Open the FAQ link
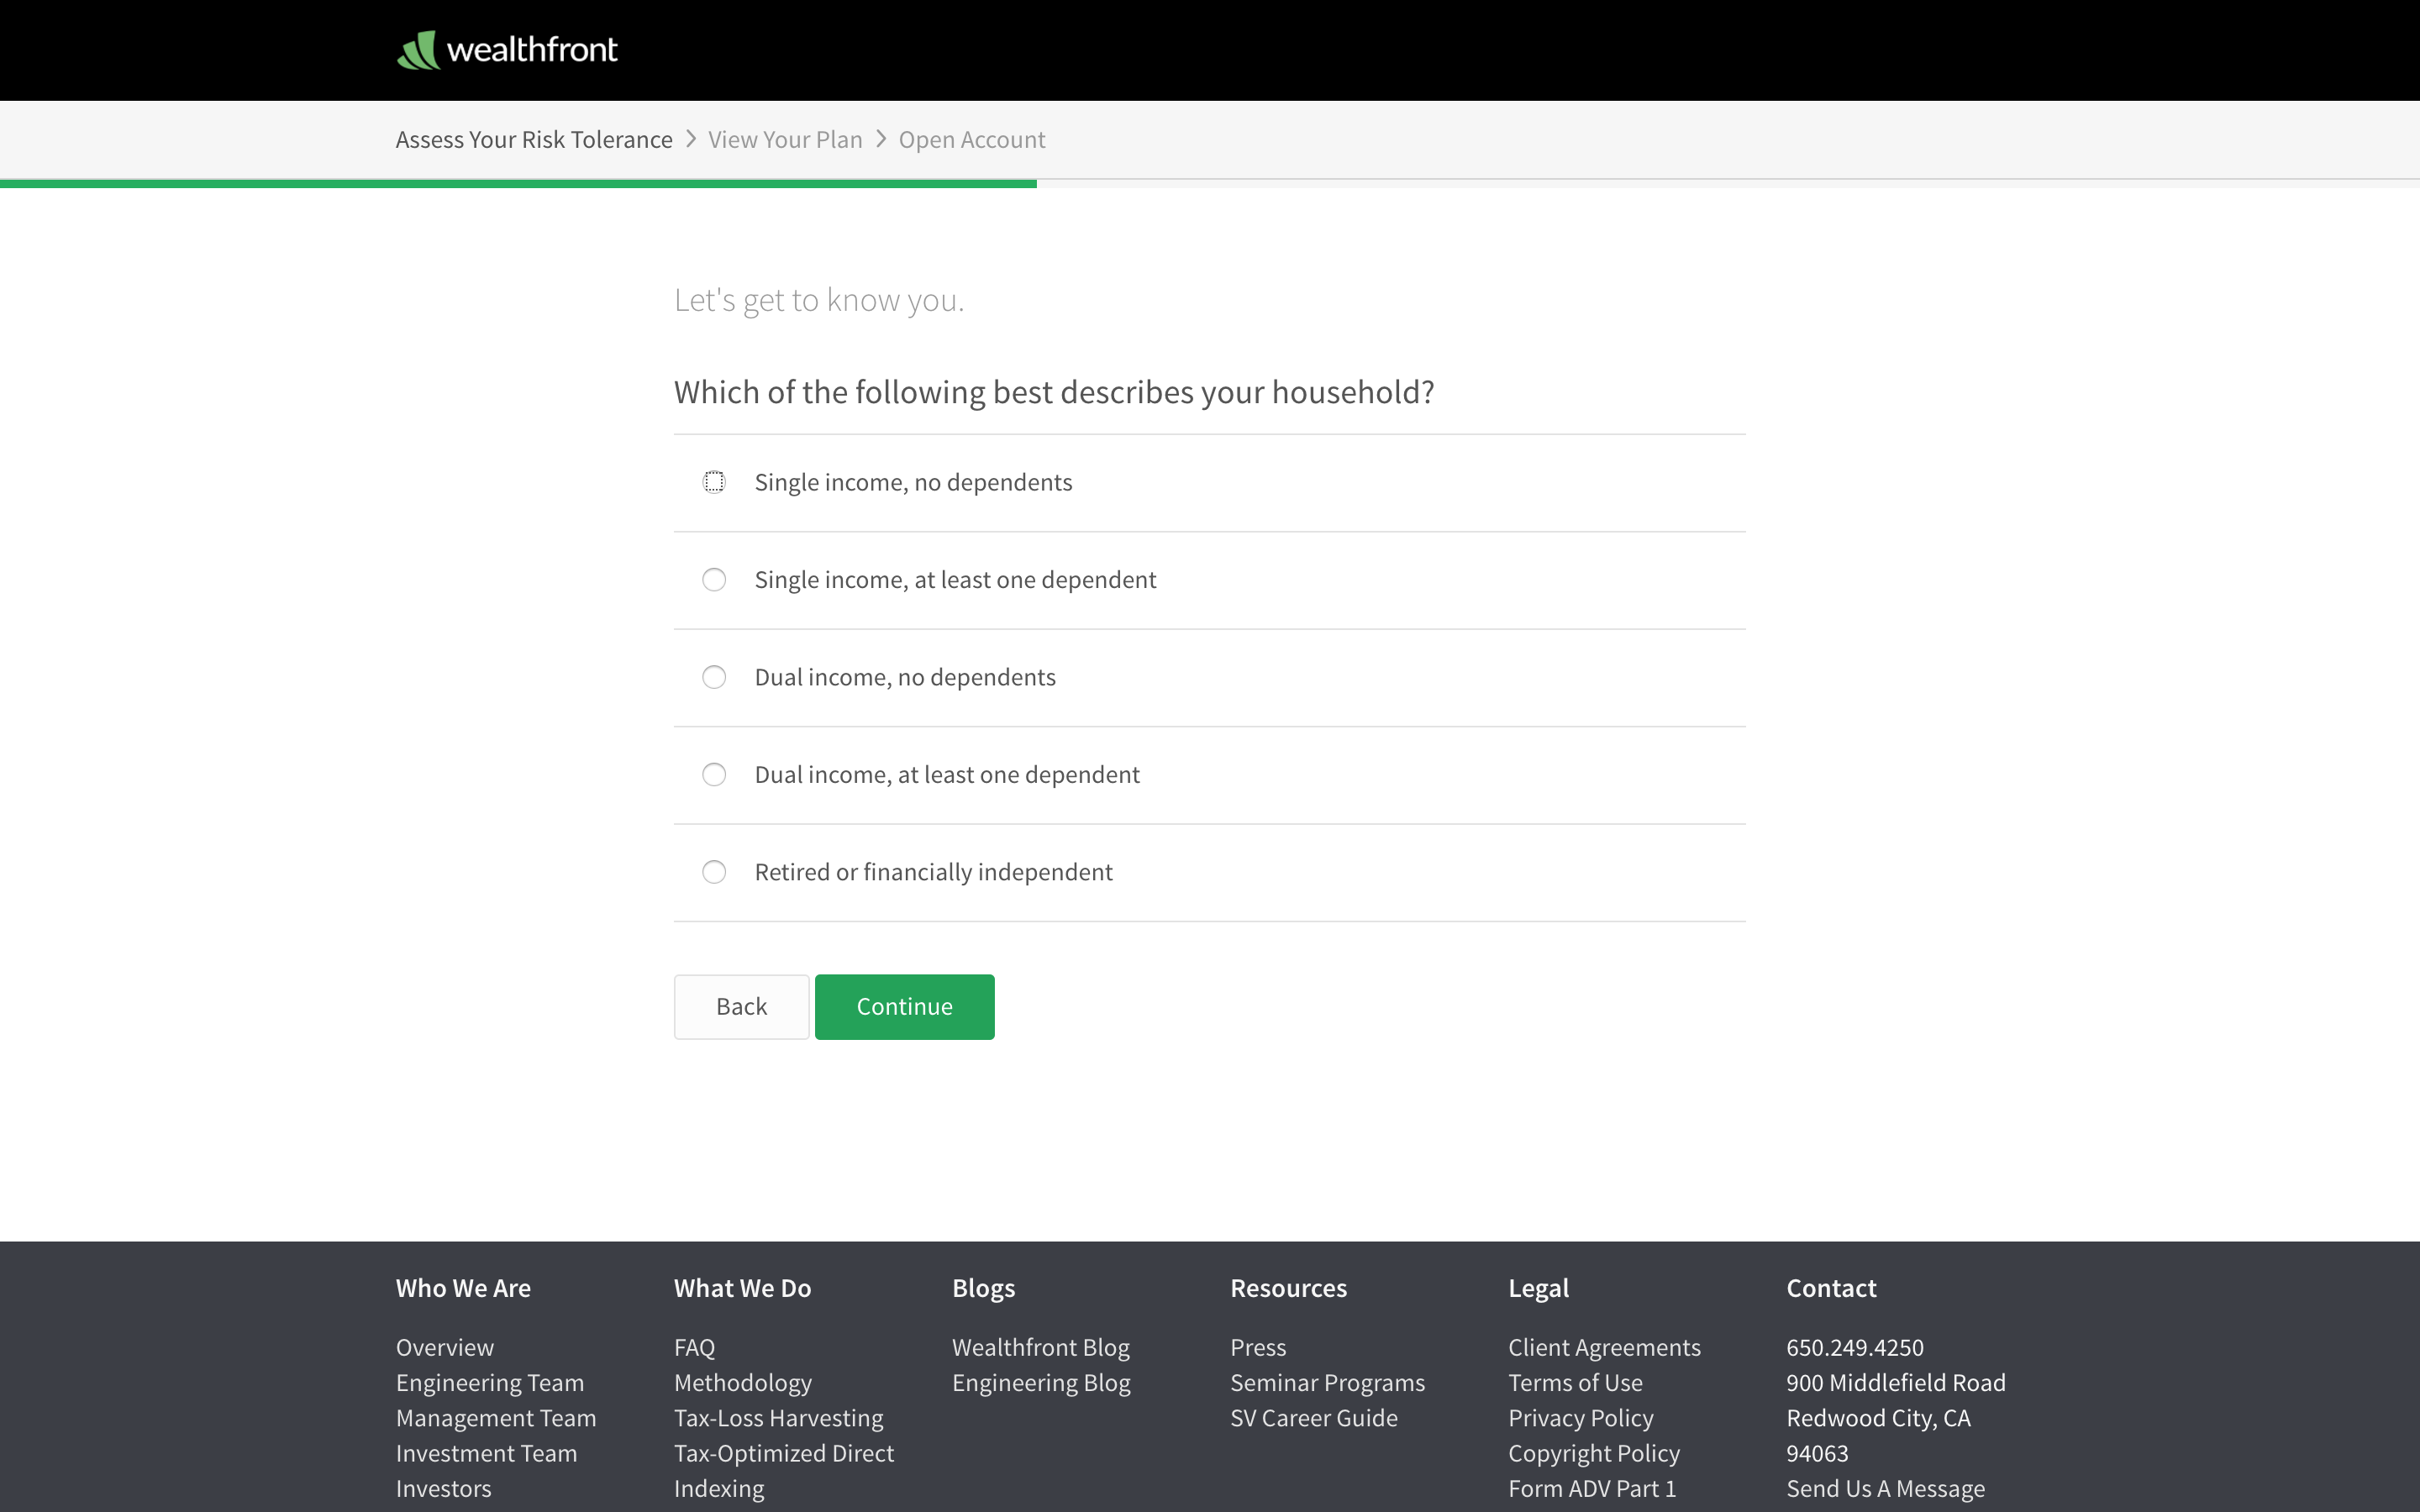This screenshot has height=1512, width=2420. 694,1347
